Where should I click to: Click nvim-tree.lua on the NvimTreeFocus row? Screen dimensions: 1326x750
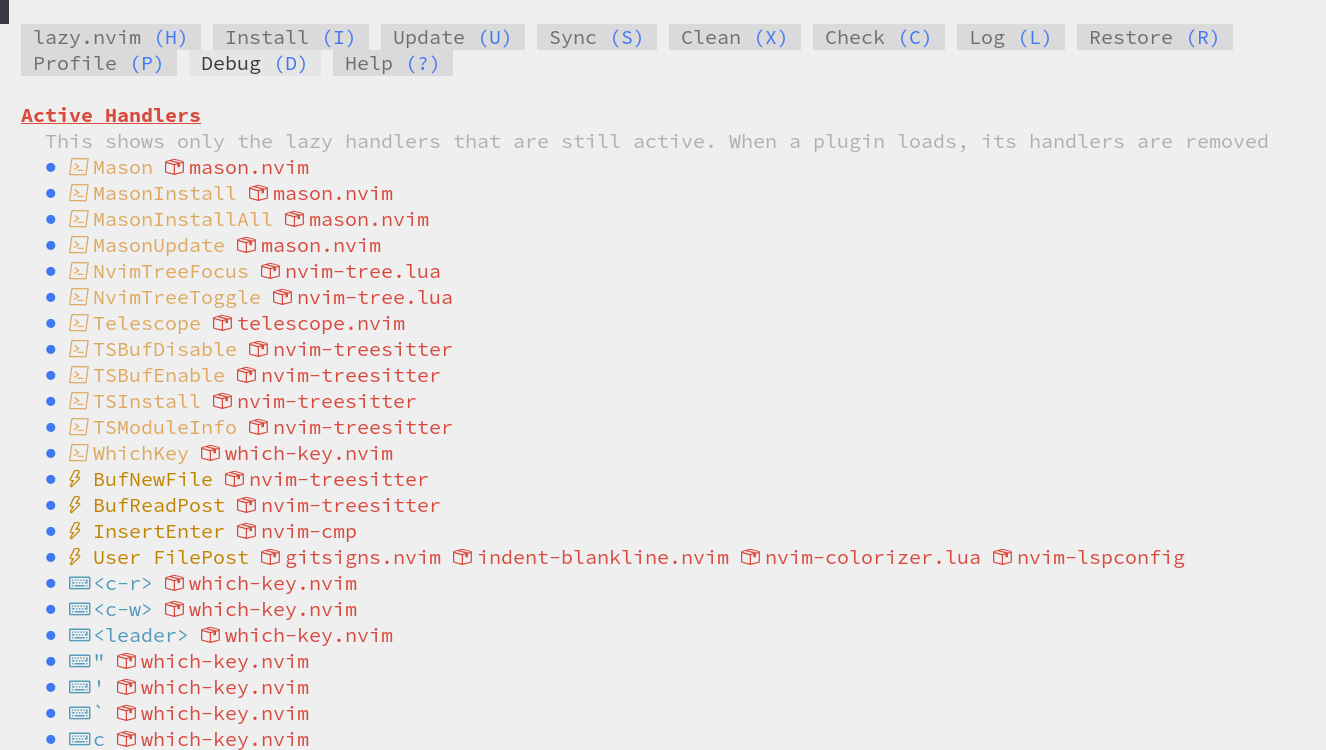[363, 271]
